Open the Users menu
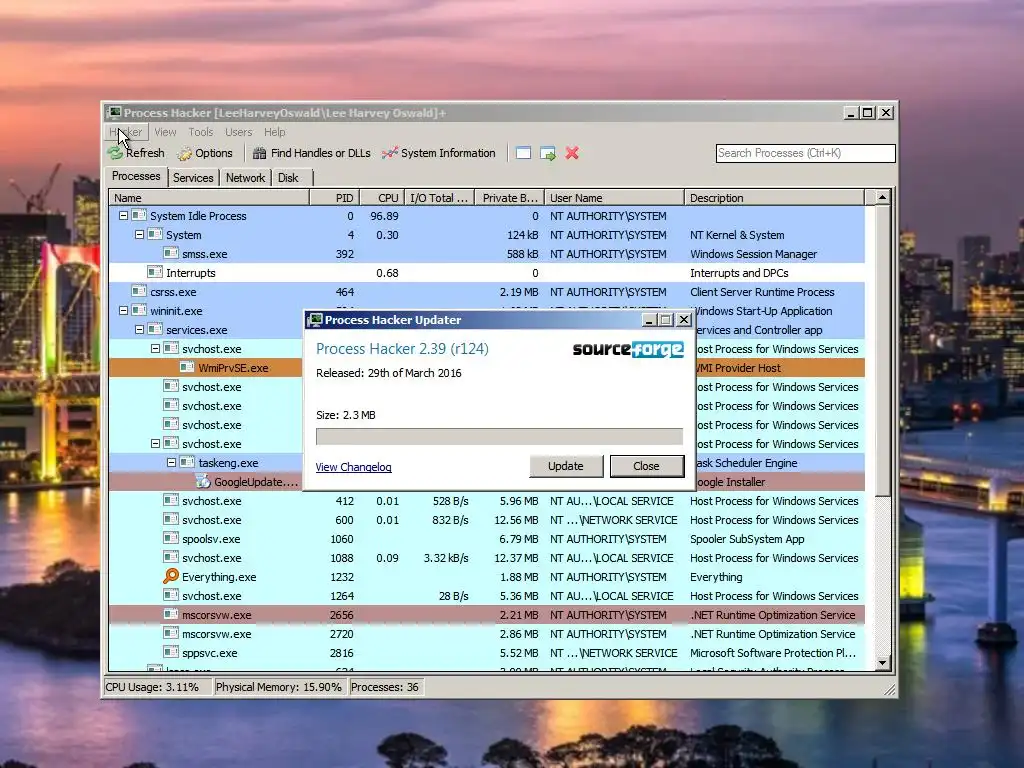 pyautogui.click(x=238, y=132)
